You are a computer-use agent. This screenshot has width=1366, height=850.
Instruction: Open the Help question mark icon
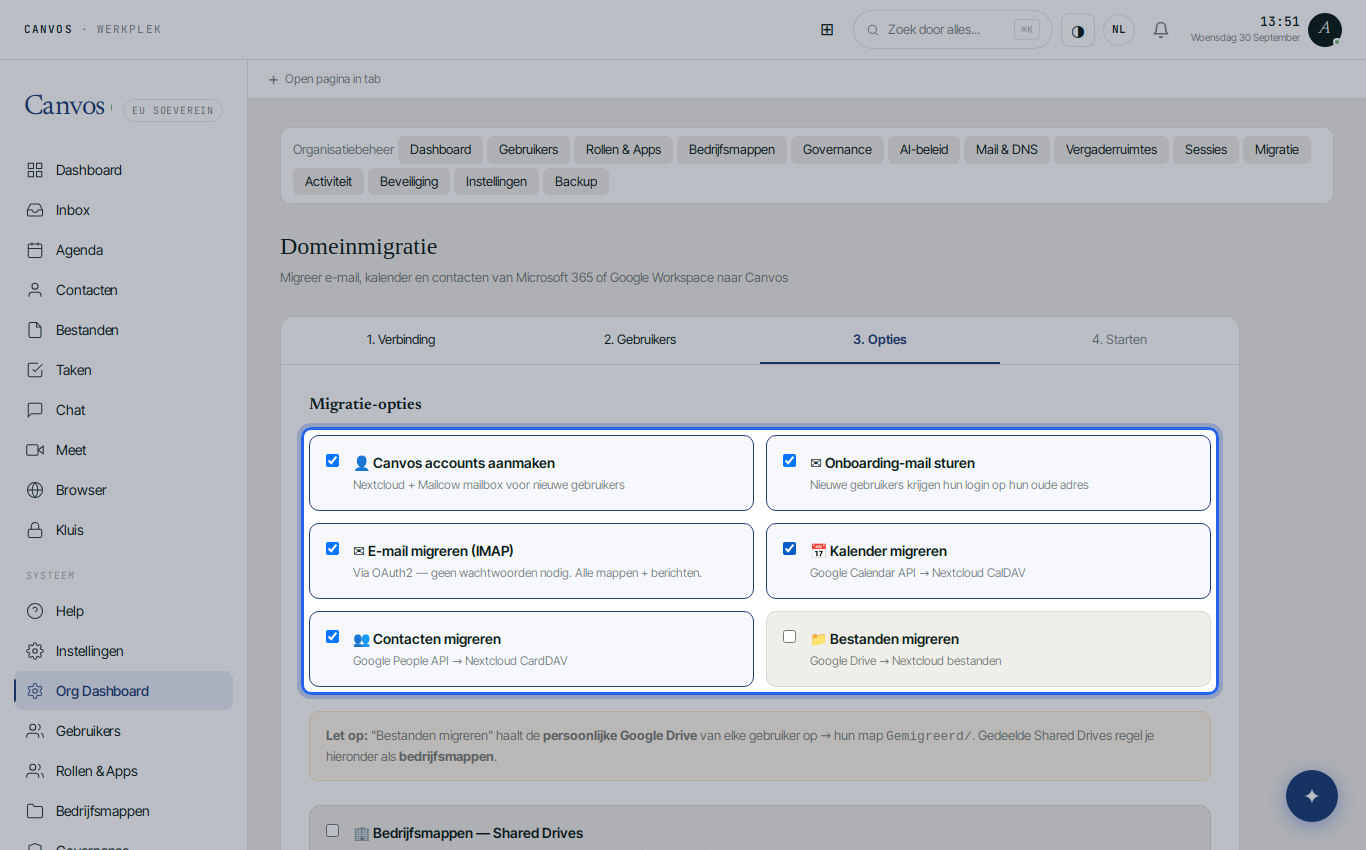pos(35,611)
